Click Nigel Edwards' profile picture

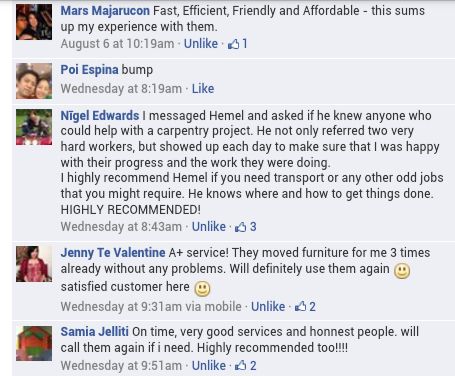pyautogui.click(x=34, y=127)
